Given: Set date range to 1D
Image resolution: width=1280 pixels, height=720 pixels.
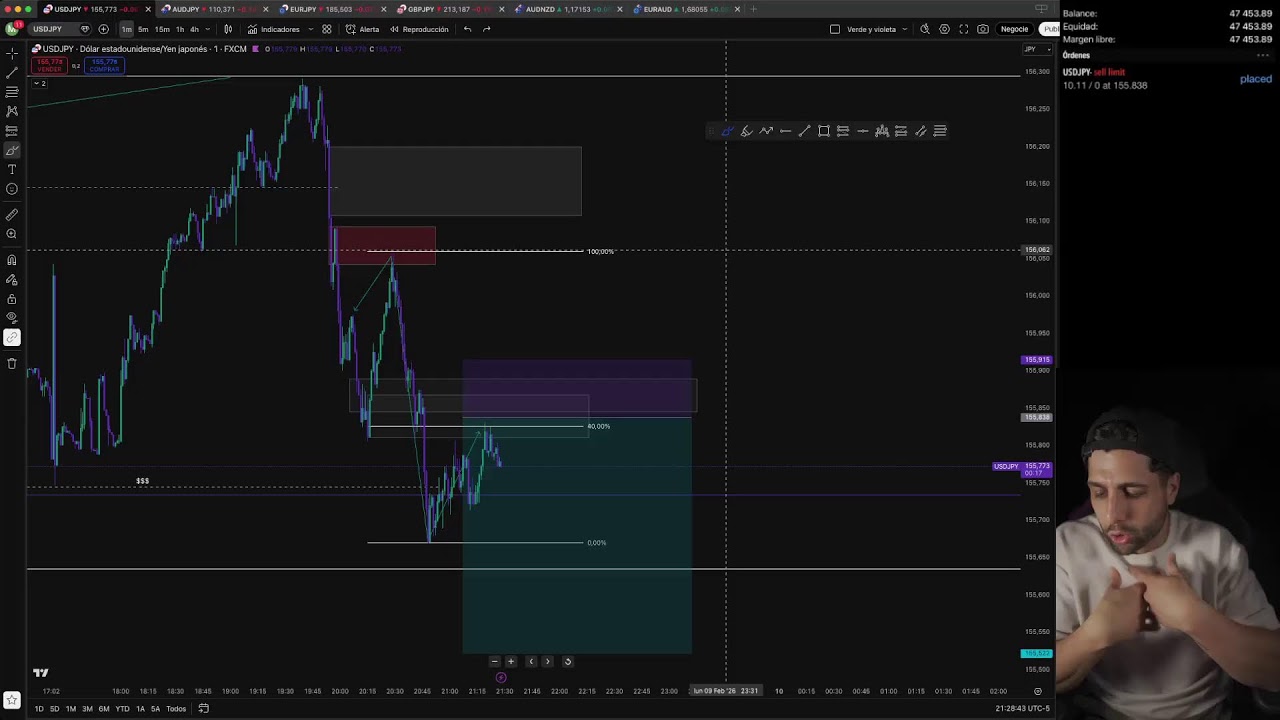Looking at the screenshot, I should [x=39, y=708].
